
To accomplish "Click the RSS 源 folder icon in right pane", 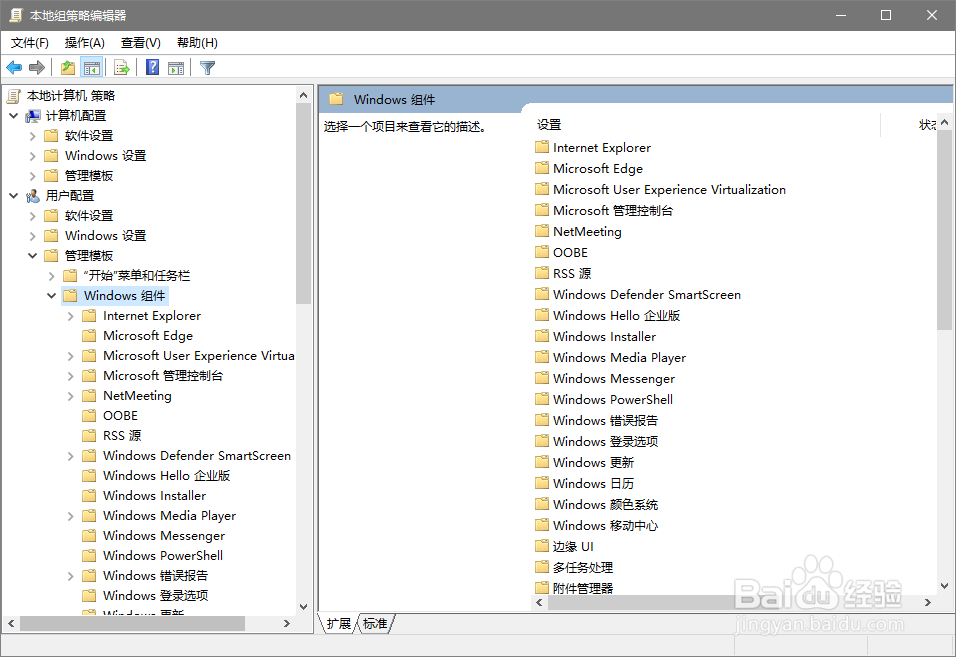I will pos(542,272).
